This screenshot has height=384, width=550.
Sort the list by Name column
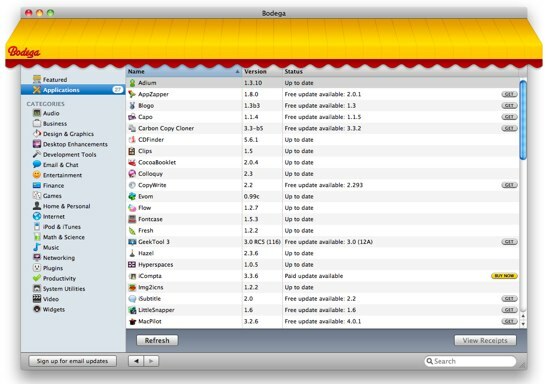pos(184,71)
